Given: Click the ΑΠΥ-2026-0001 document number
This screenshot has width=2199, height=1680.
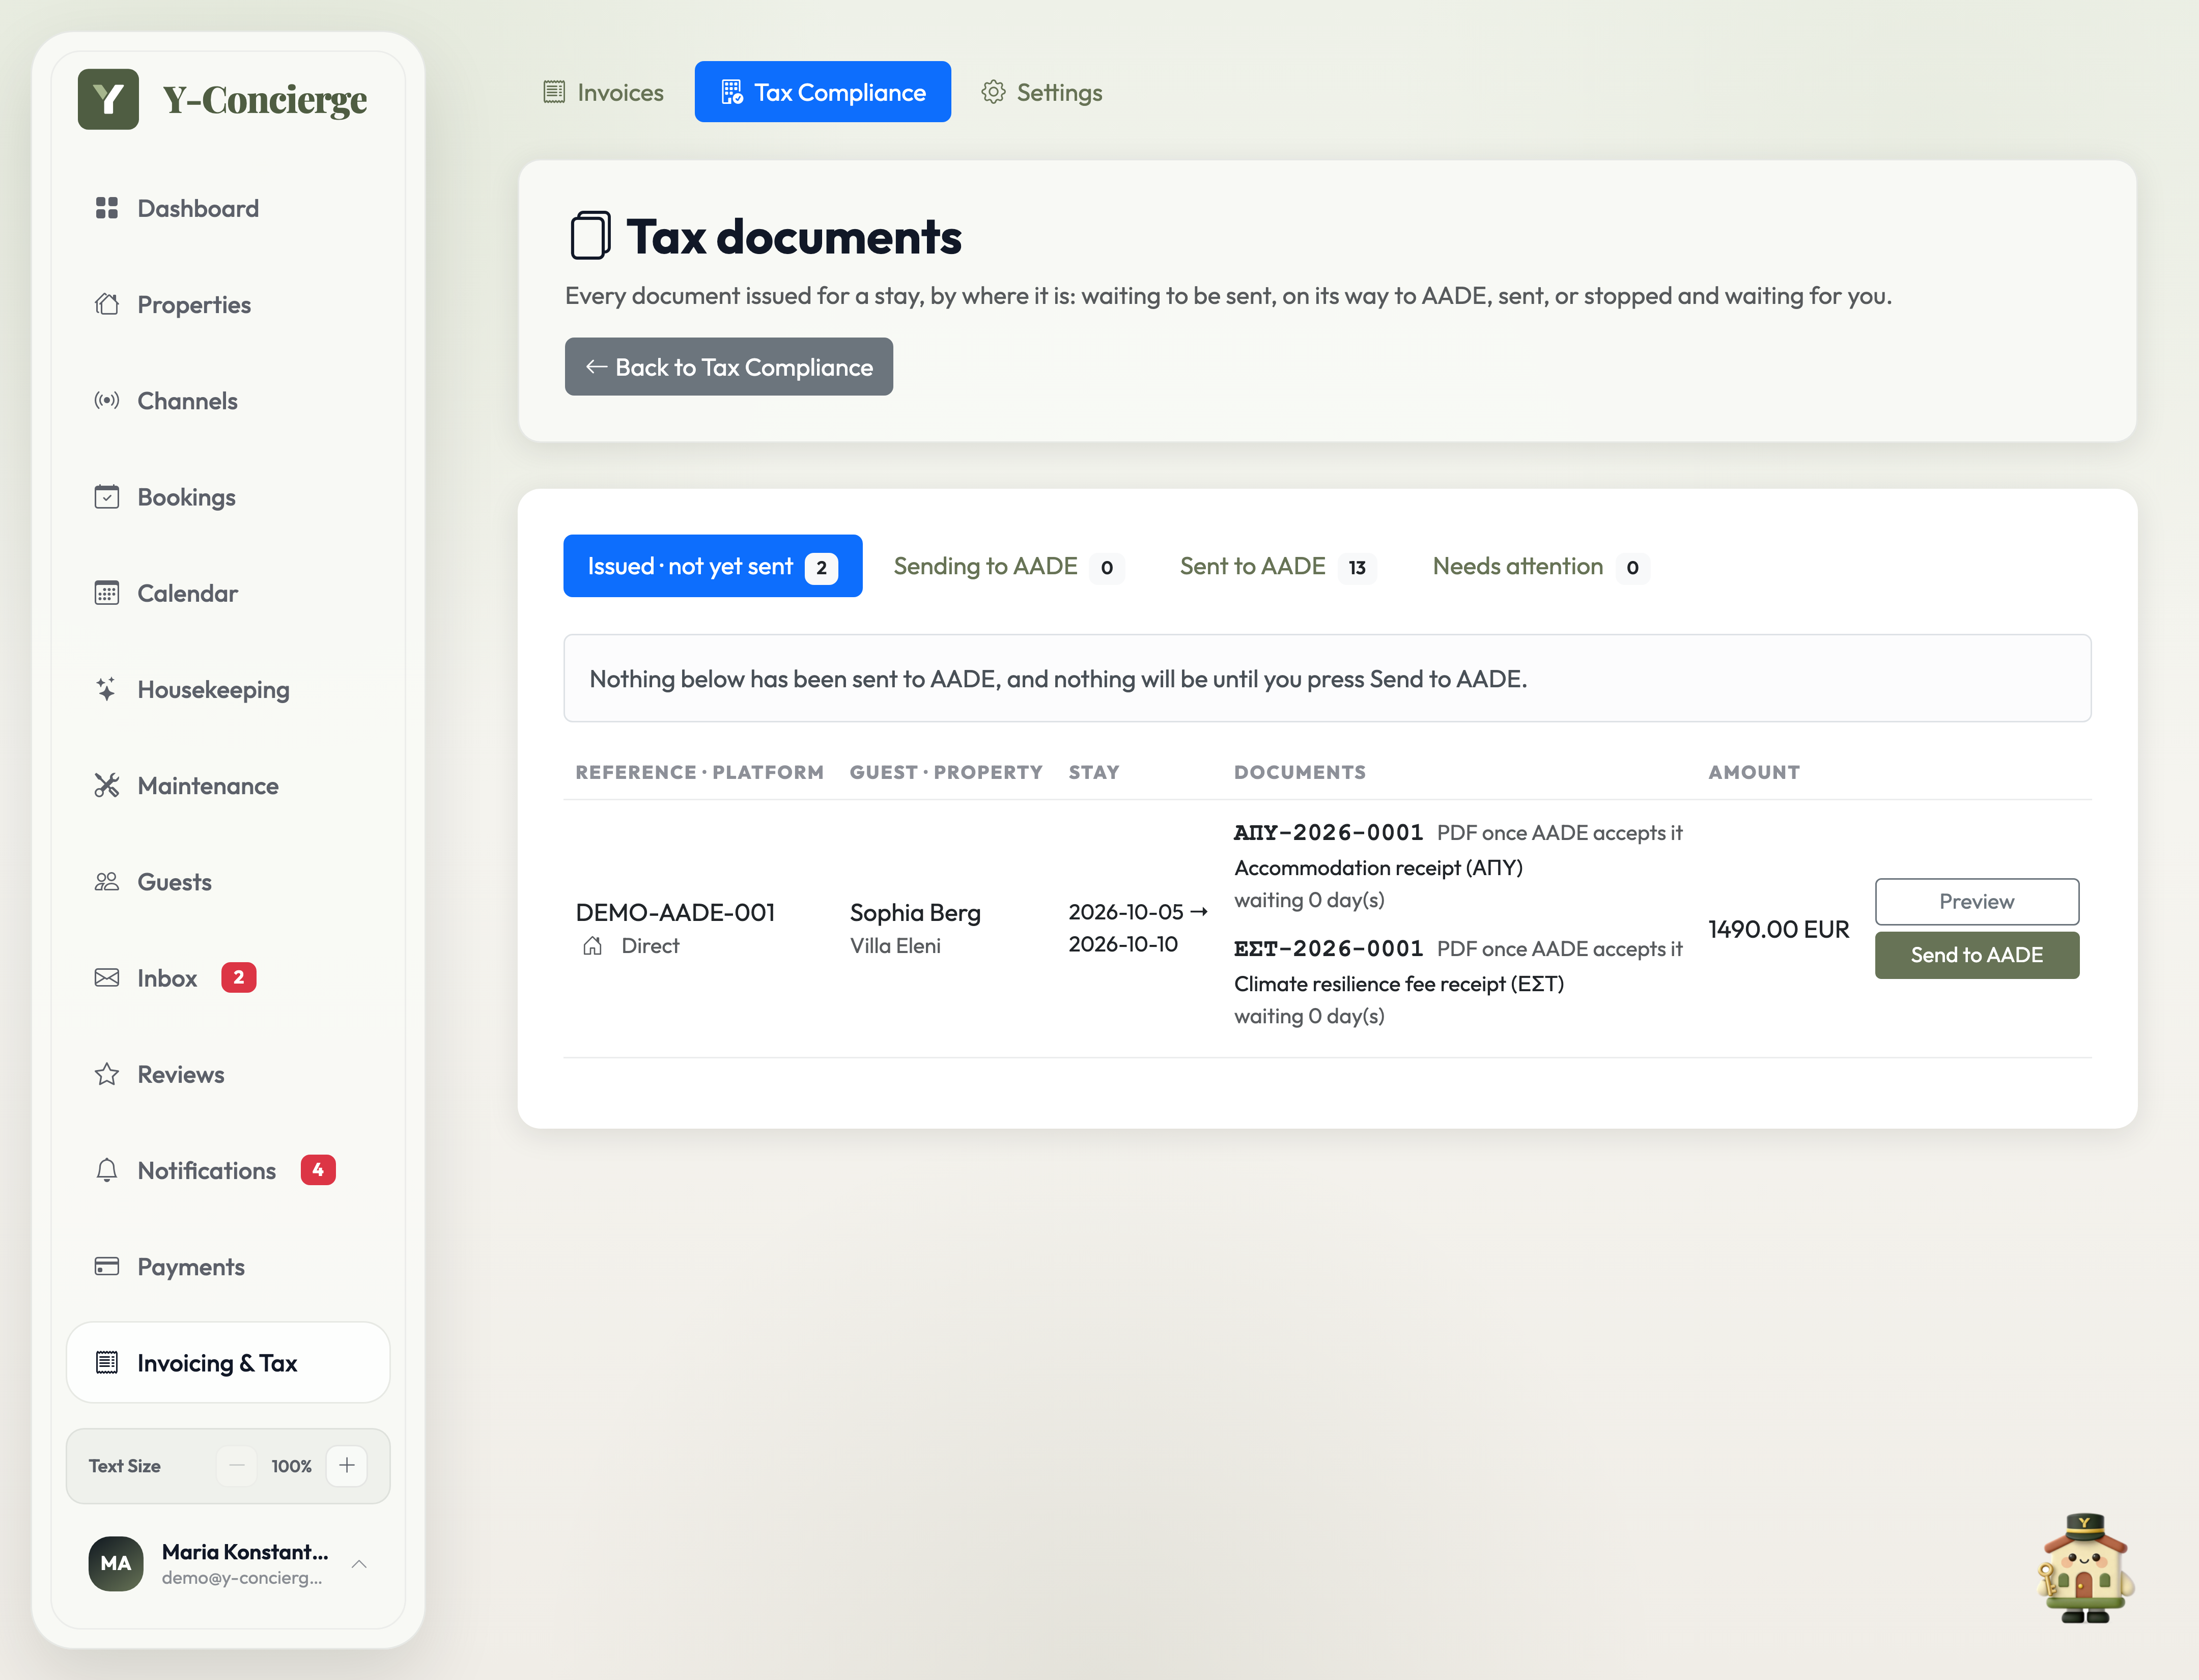Looking at the screenshot, I should [x=1328, y=832].
